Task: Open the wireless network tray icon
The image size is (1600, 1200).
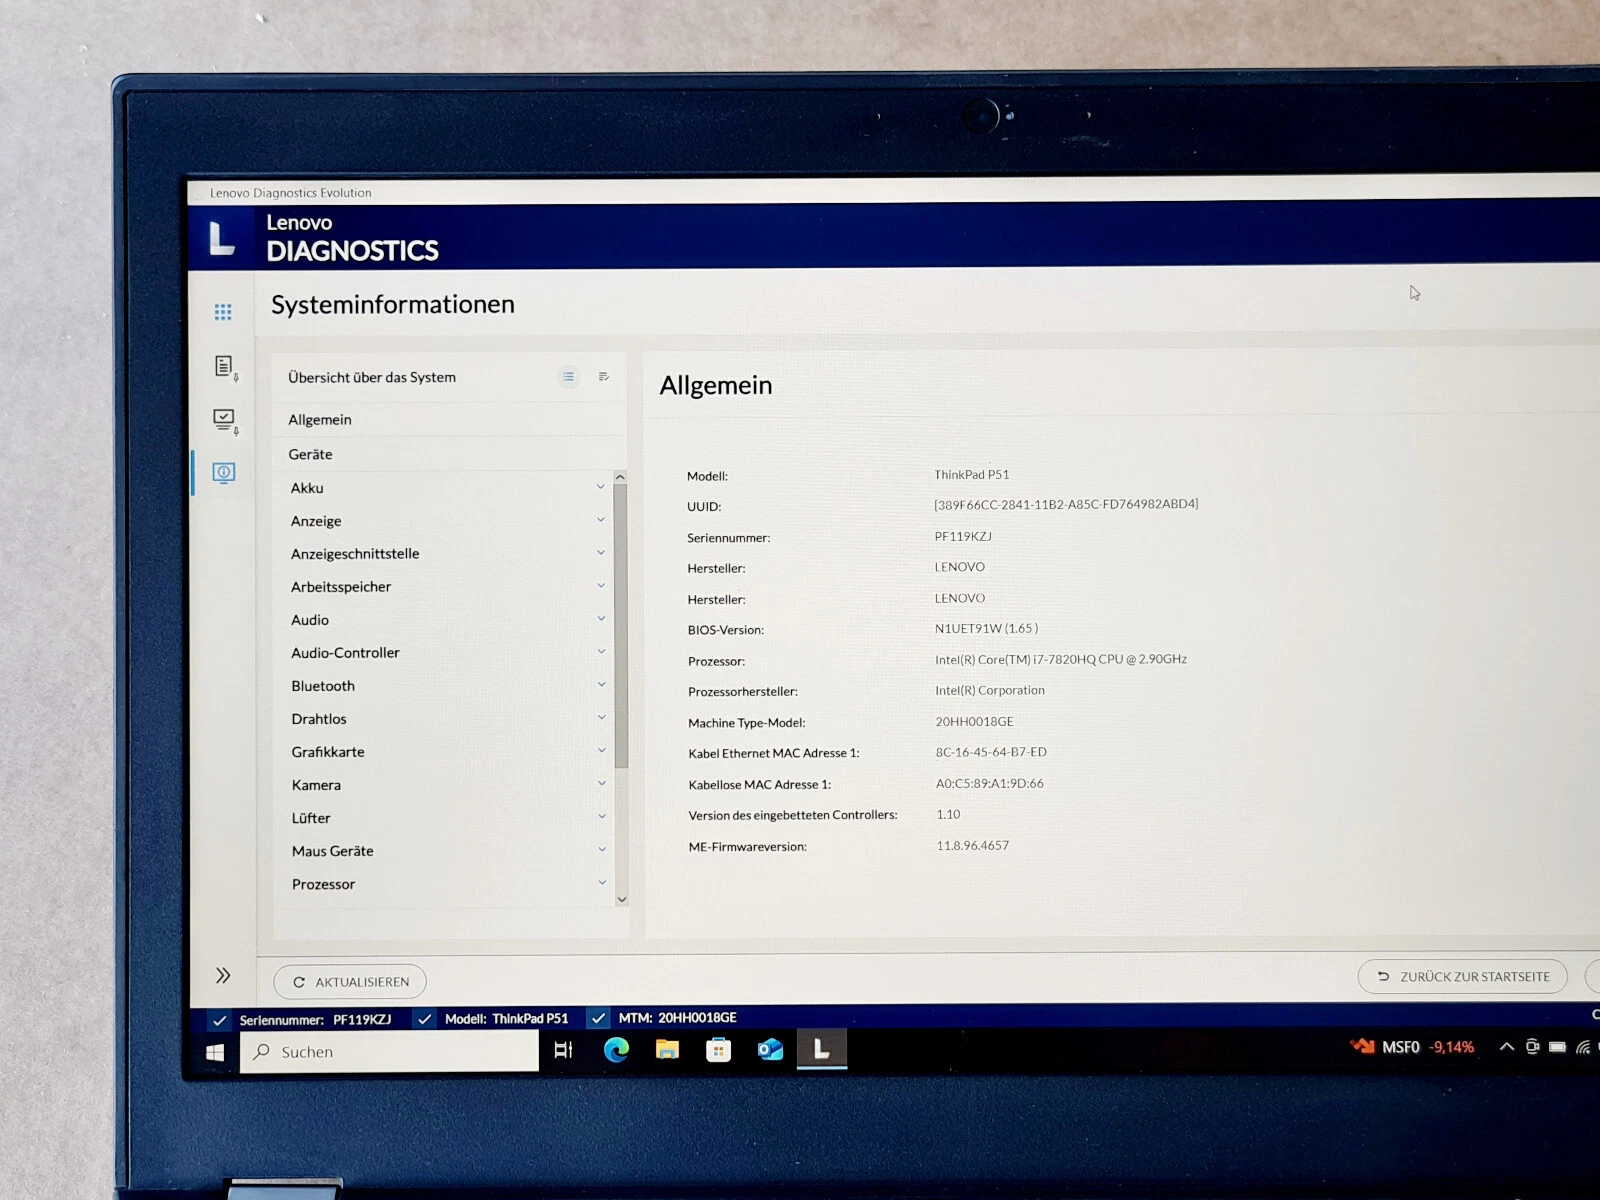Action: pyautogui.click(x=1583, y=1047)
